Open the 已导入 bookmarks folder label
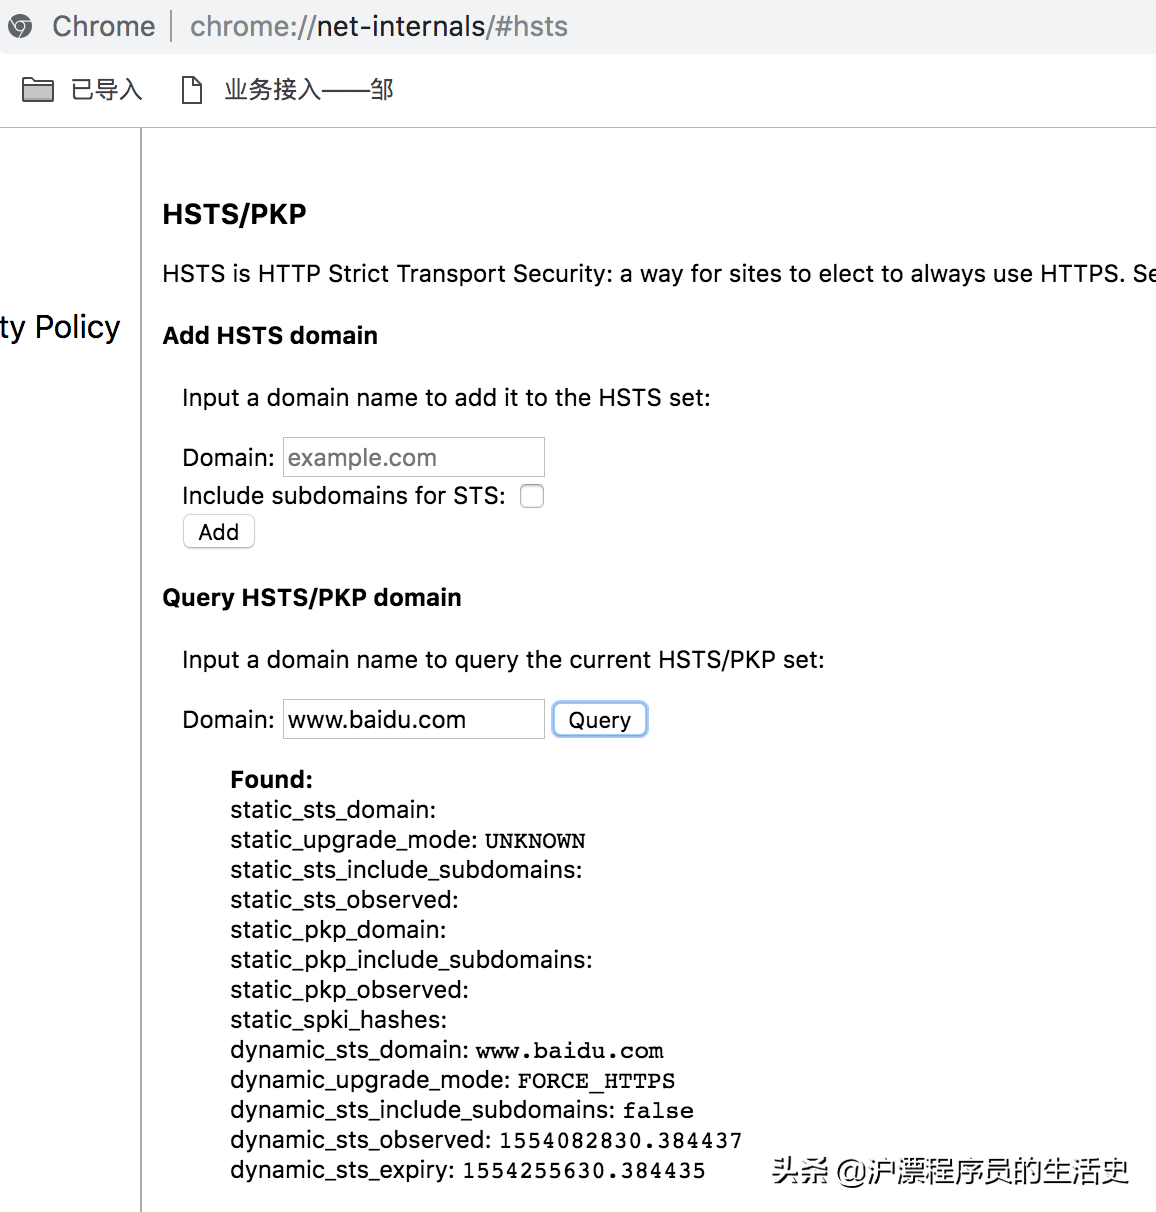 pos(106,90)
